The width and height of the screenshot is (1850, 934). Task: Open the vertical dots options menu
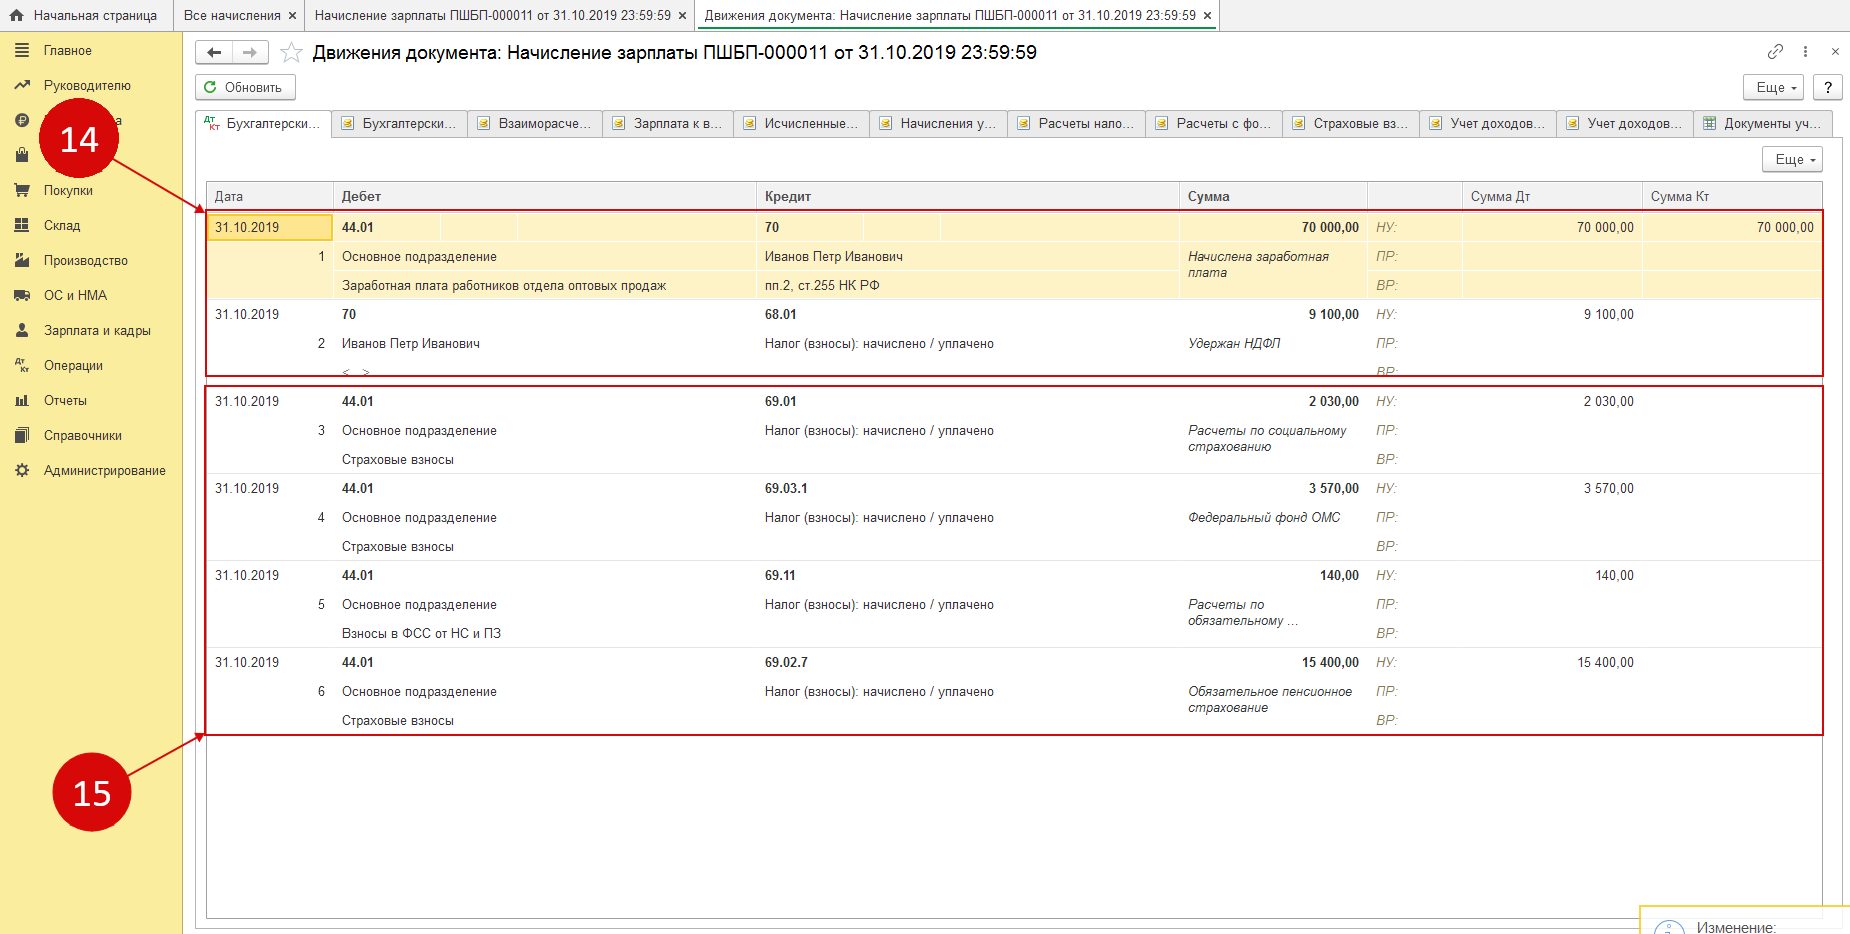pos(1805,51)
